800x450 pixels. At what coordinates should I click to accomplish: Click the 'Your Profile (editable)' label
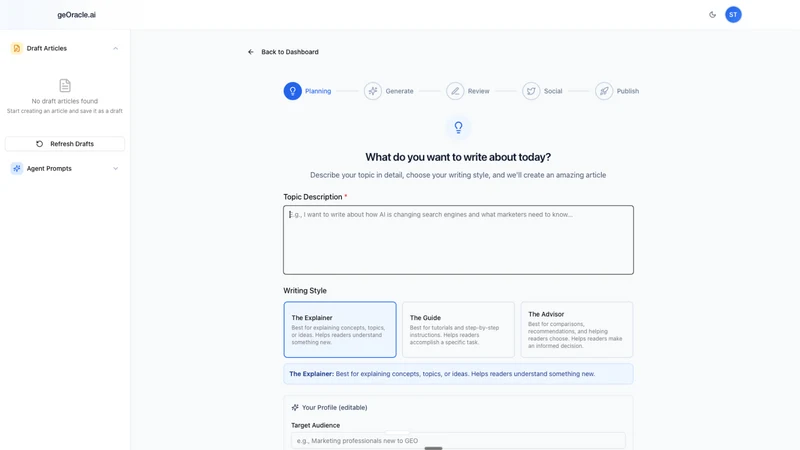coord(335,408)
